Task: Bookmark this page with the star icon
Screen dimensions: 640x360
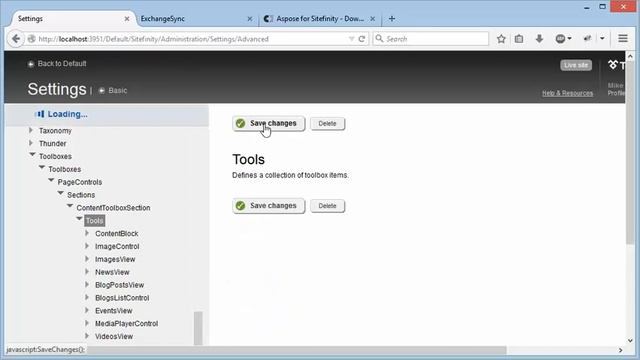Action: click(x=501, y=39)
